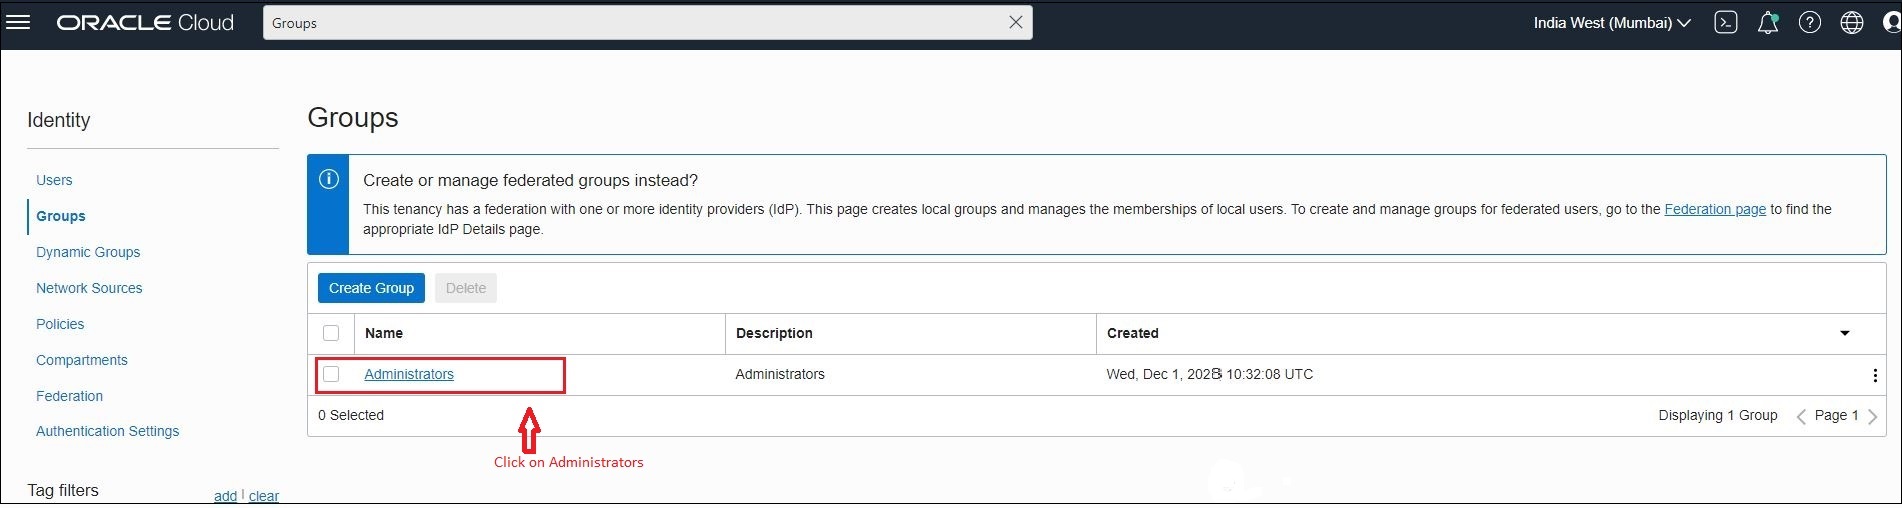Open the Administrators group link
This screenshot has width=1902, height=508.
[x=409, y=374]
